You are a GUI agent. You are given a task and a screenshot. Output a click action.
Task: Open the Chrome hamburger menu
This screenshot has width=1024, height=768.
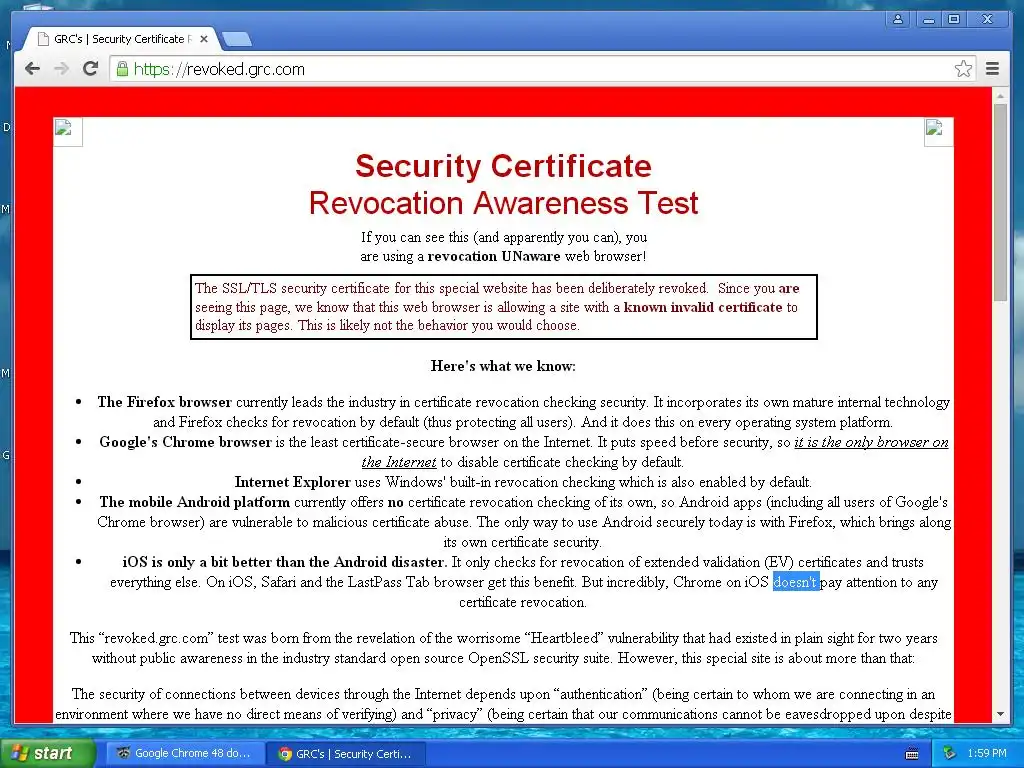point(992,69)
